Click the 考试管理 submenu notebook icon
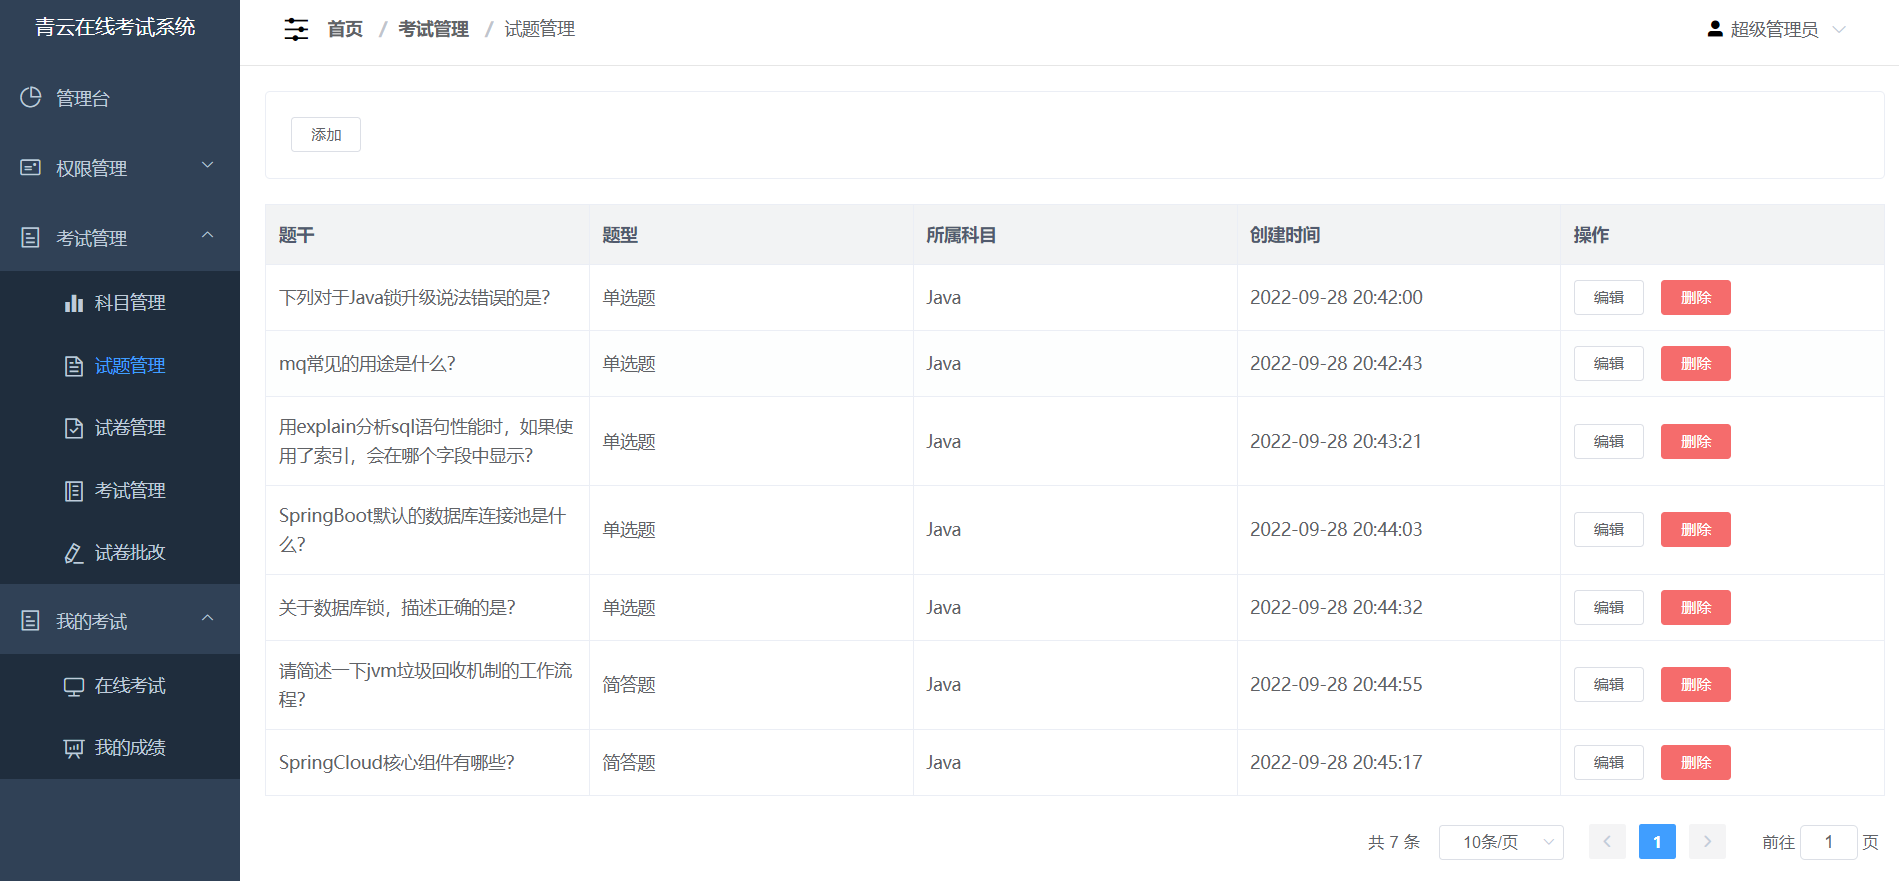 74,491
